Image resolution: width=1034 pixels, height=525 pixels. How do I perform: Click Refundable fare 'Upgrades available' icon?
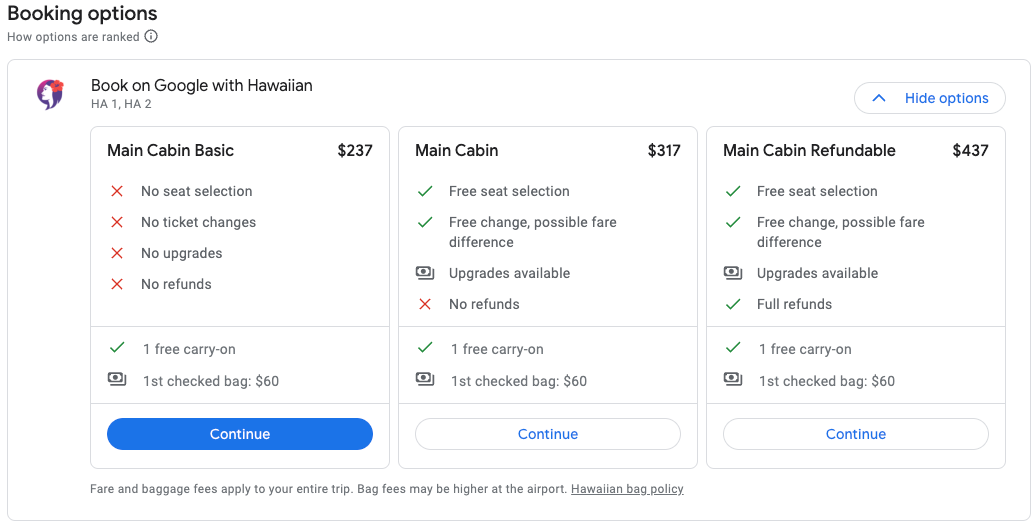tap(733, 273)
